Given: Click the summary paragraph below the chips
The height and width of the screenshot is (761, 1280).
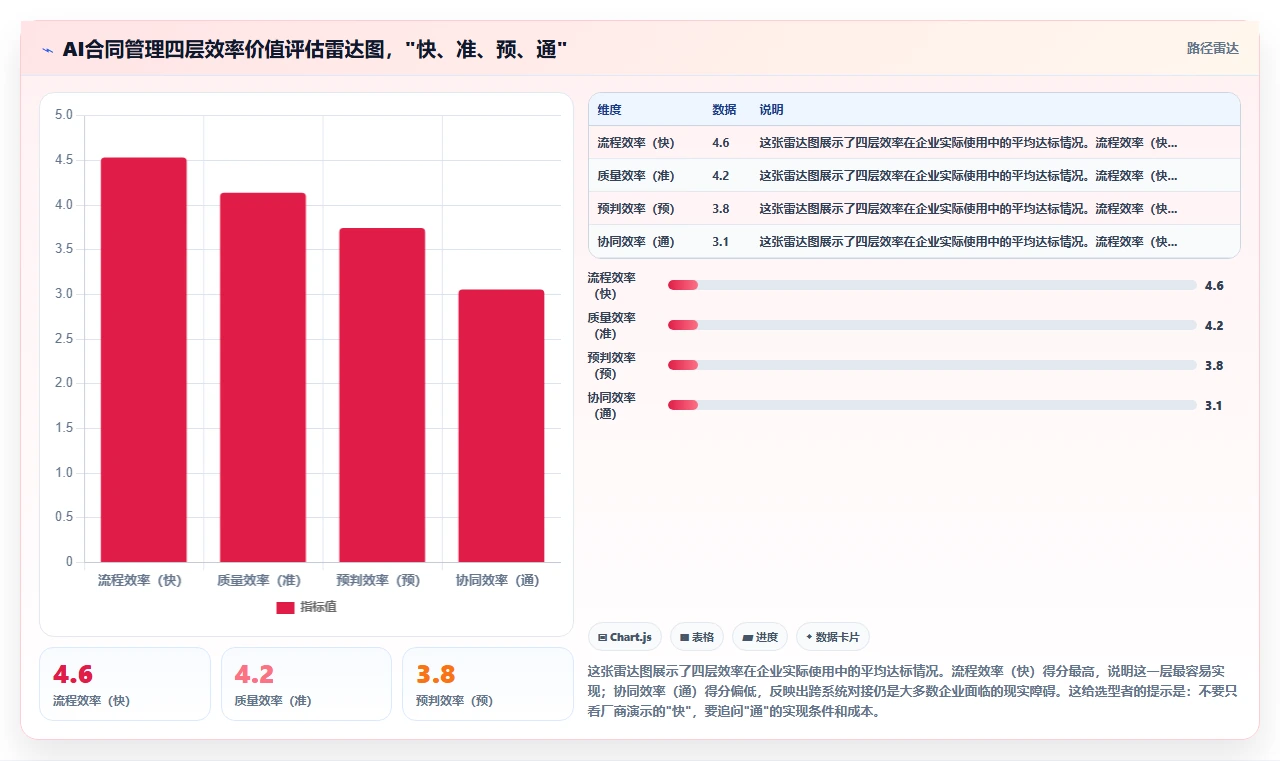Looking at the screenshot, I should click(912, 691).
